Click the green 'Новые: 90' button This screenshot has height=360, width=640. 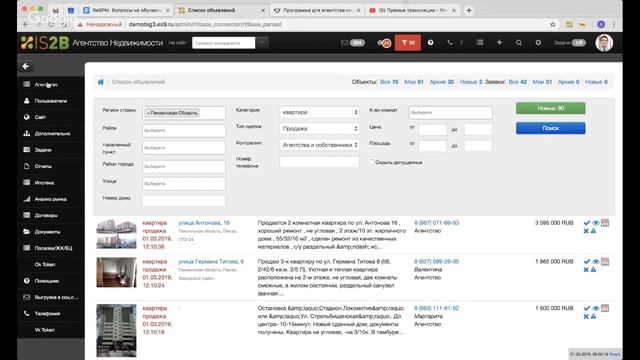(x=551, y=108)
